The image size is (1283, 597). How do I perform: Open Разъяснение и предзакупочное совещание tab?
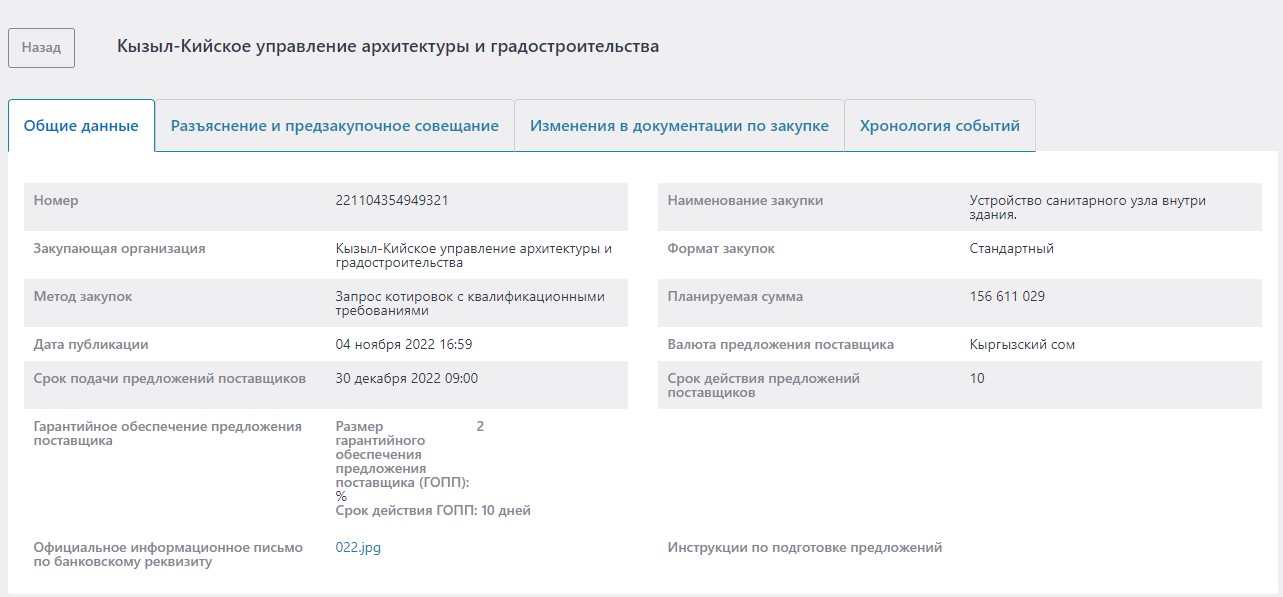click(334, 126)
